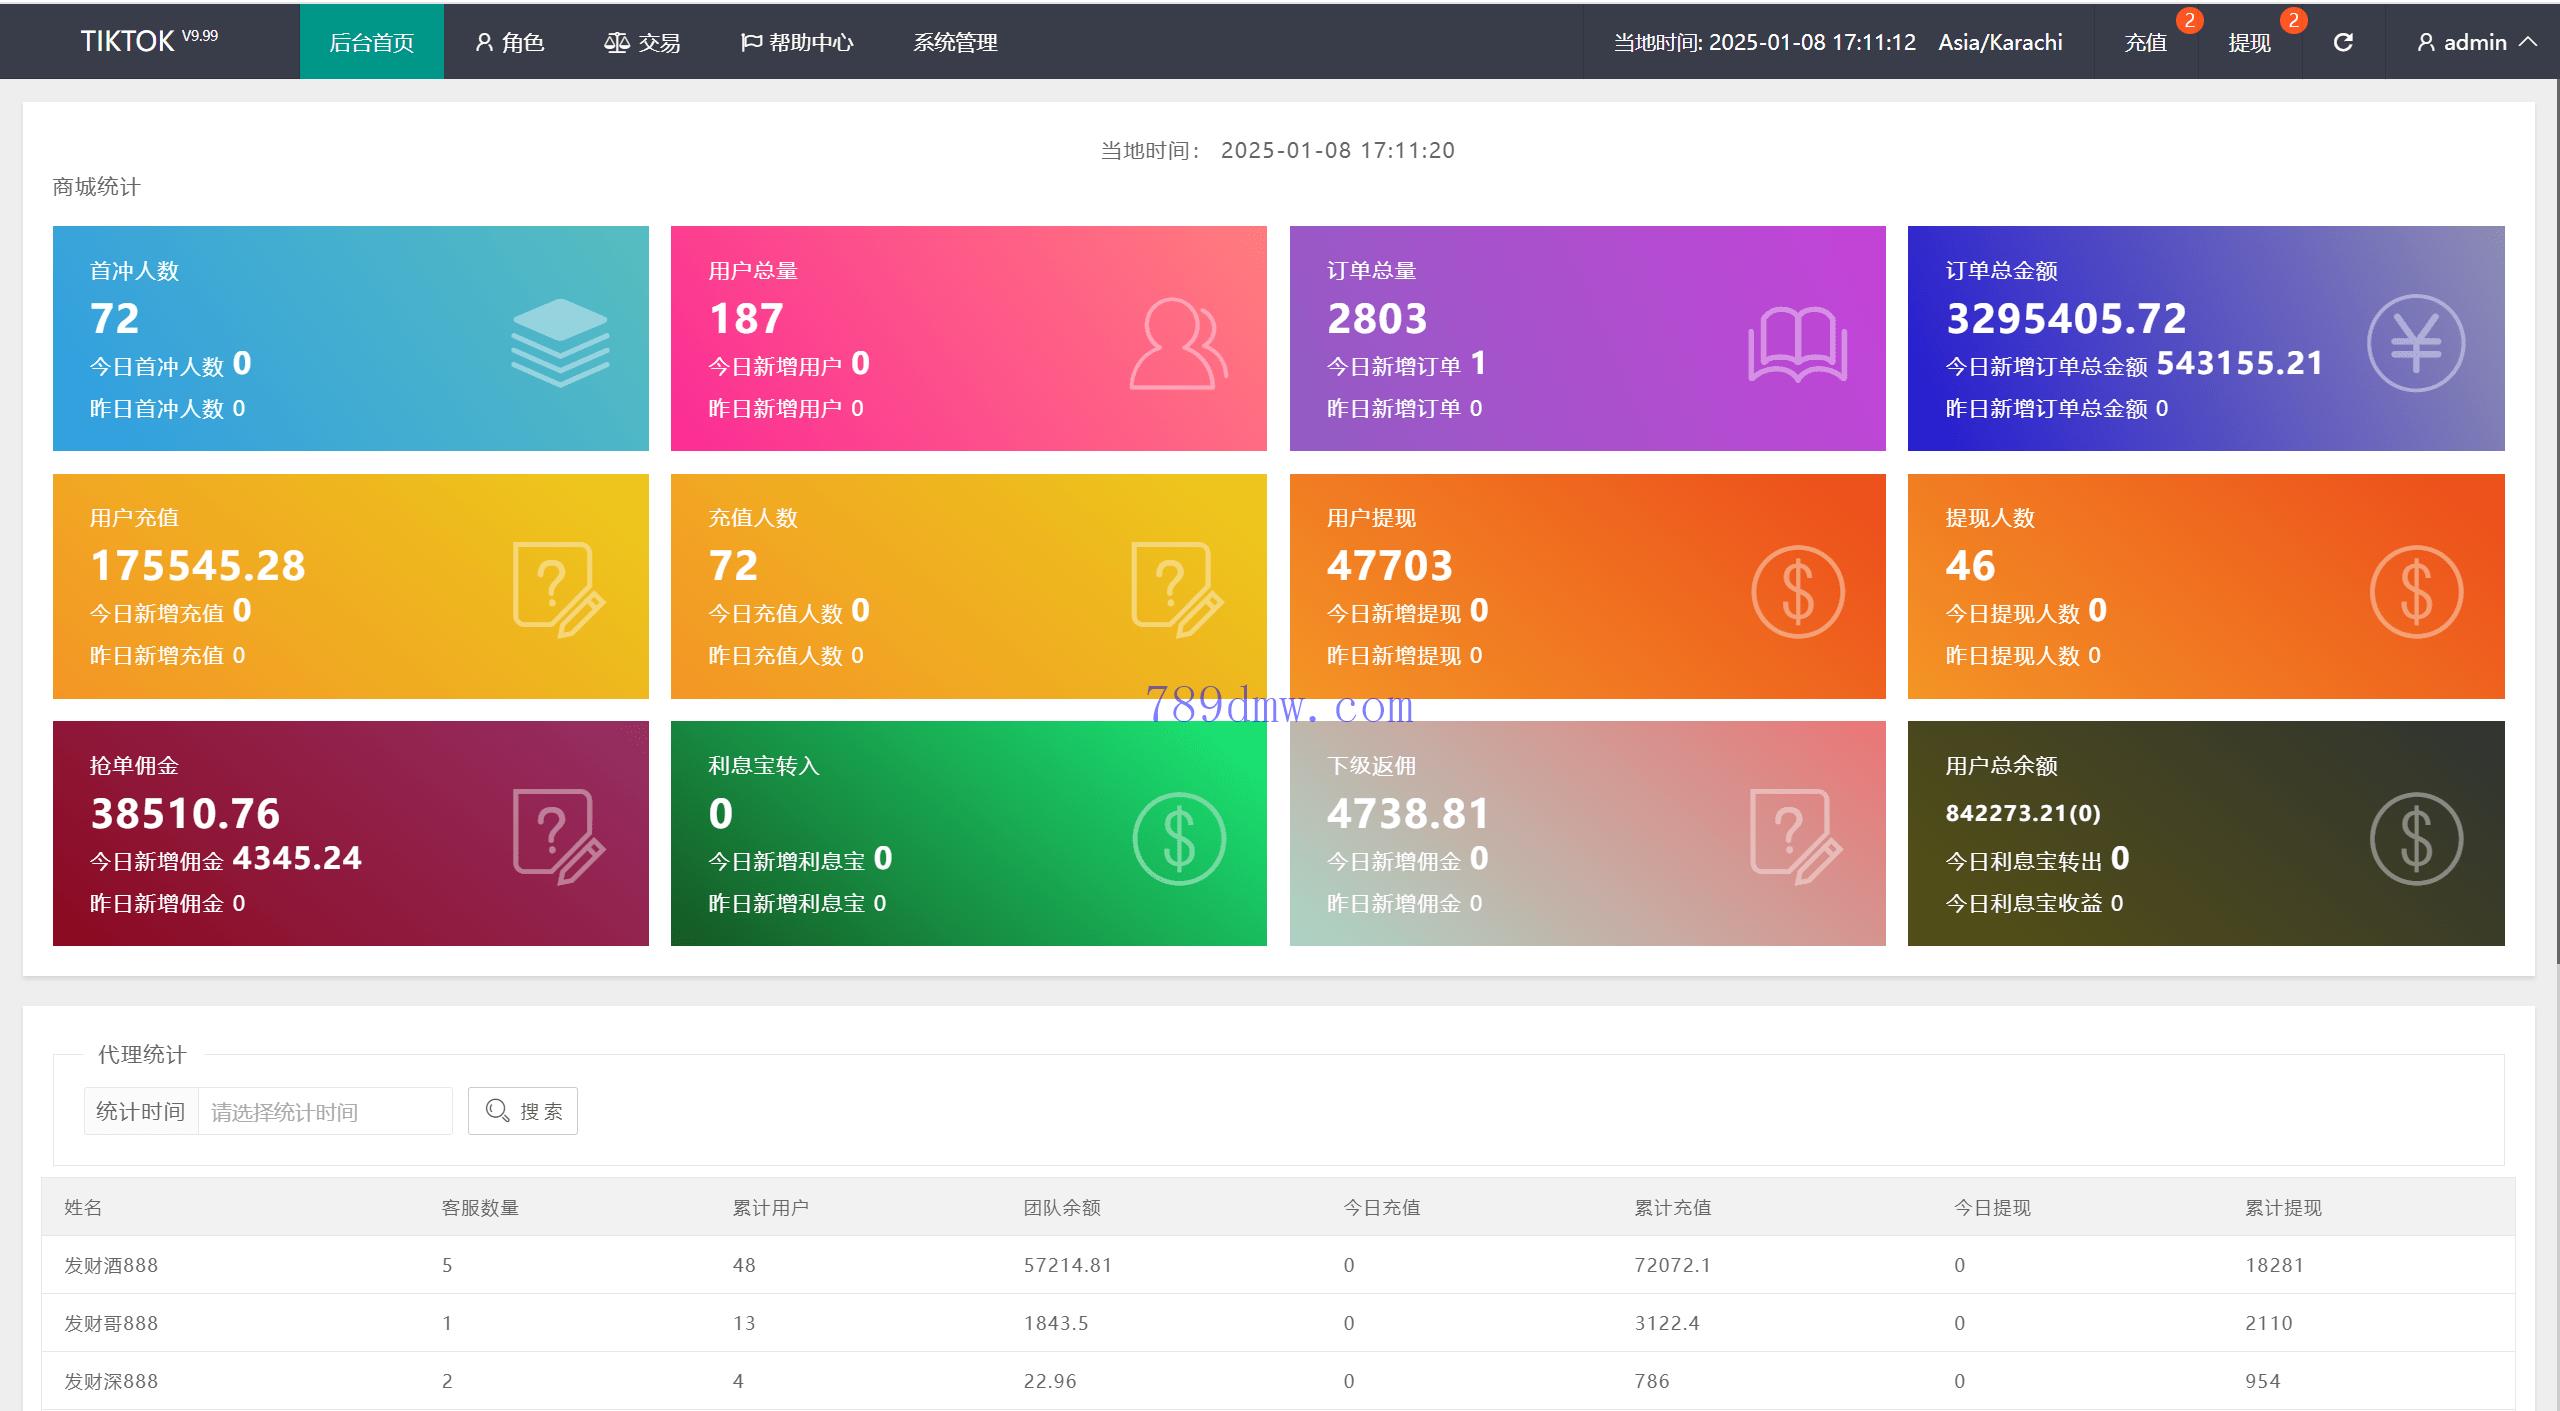Click the refresh icon in top bar
The width and height of the screenshot is (2560, 1411).
coord(2343,42)
